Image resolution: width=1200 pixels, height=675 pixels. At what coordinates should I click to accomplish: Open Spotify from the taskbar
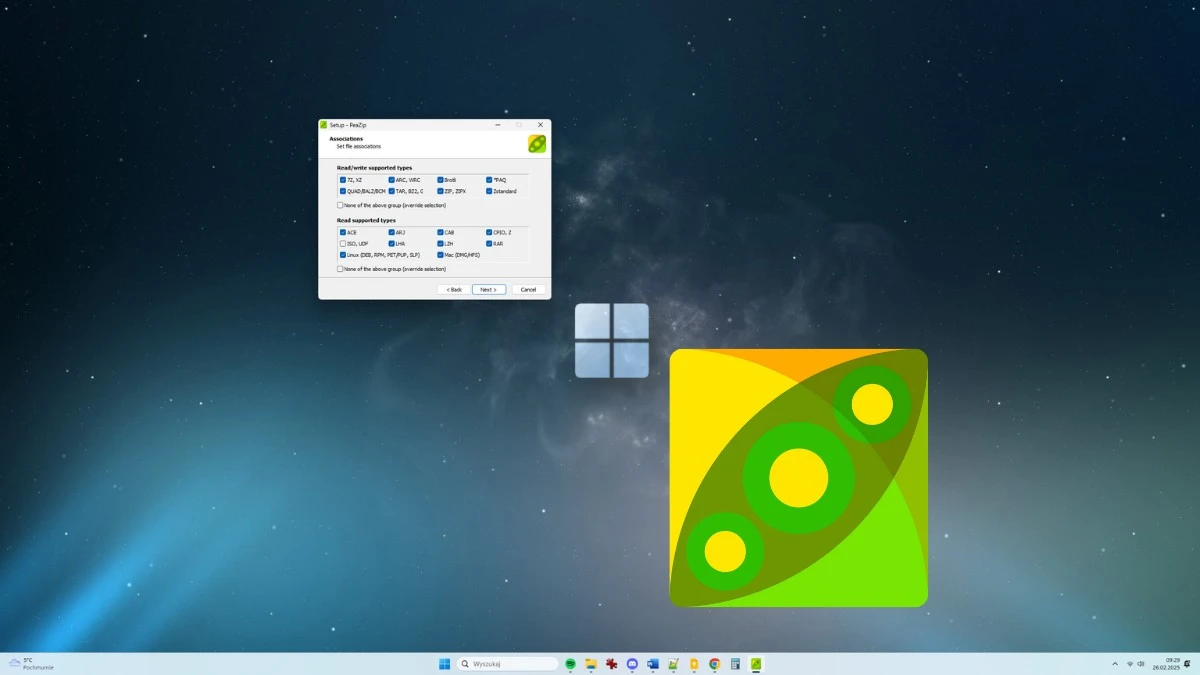(x=571, y=663)
